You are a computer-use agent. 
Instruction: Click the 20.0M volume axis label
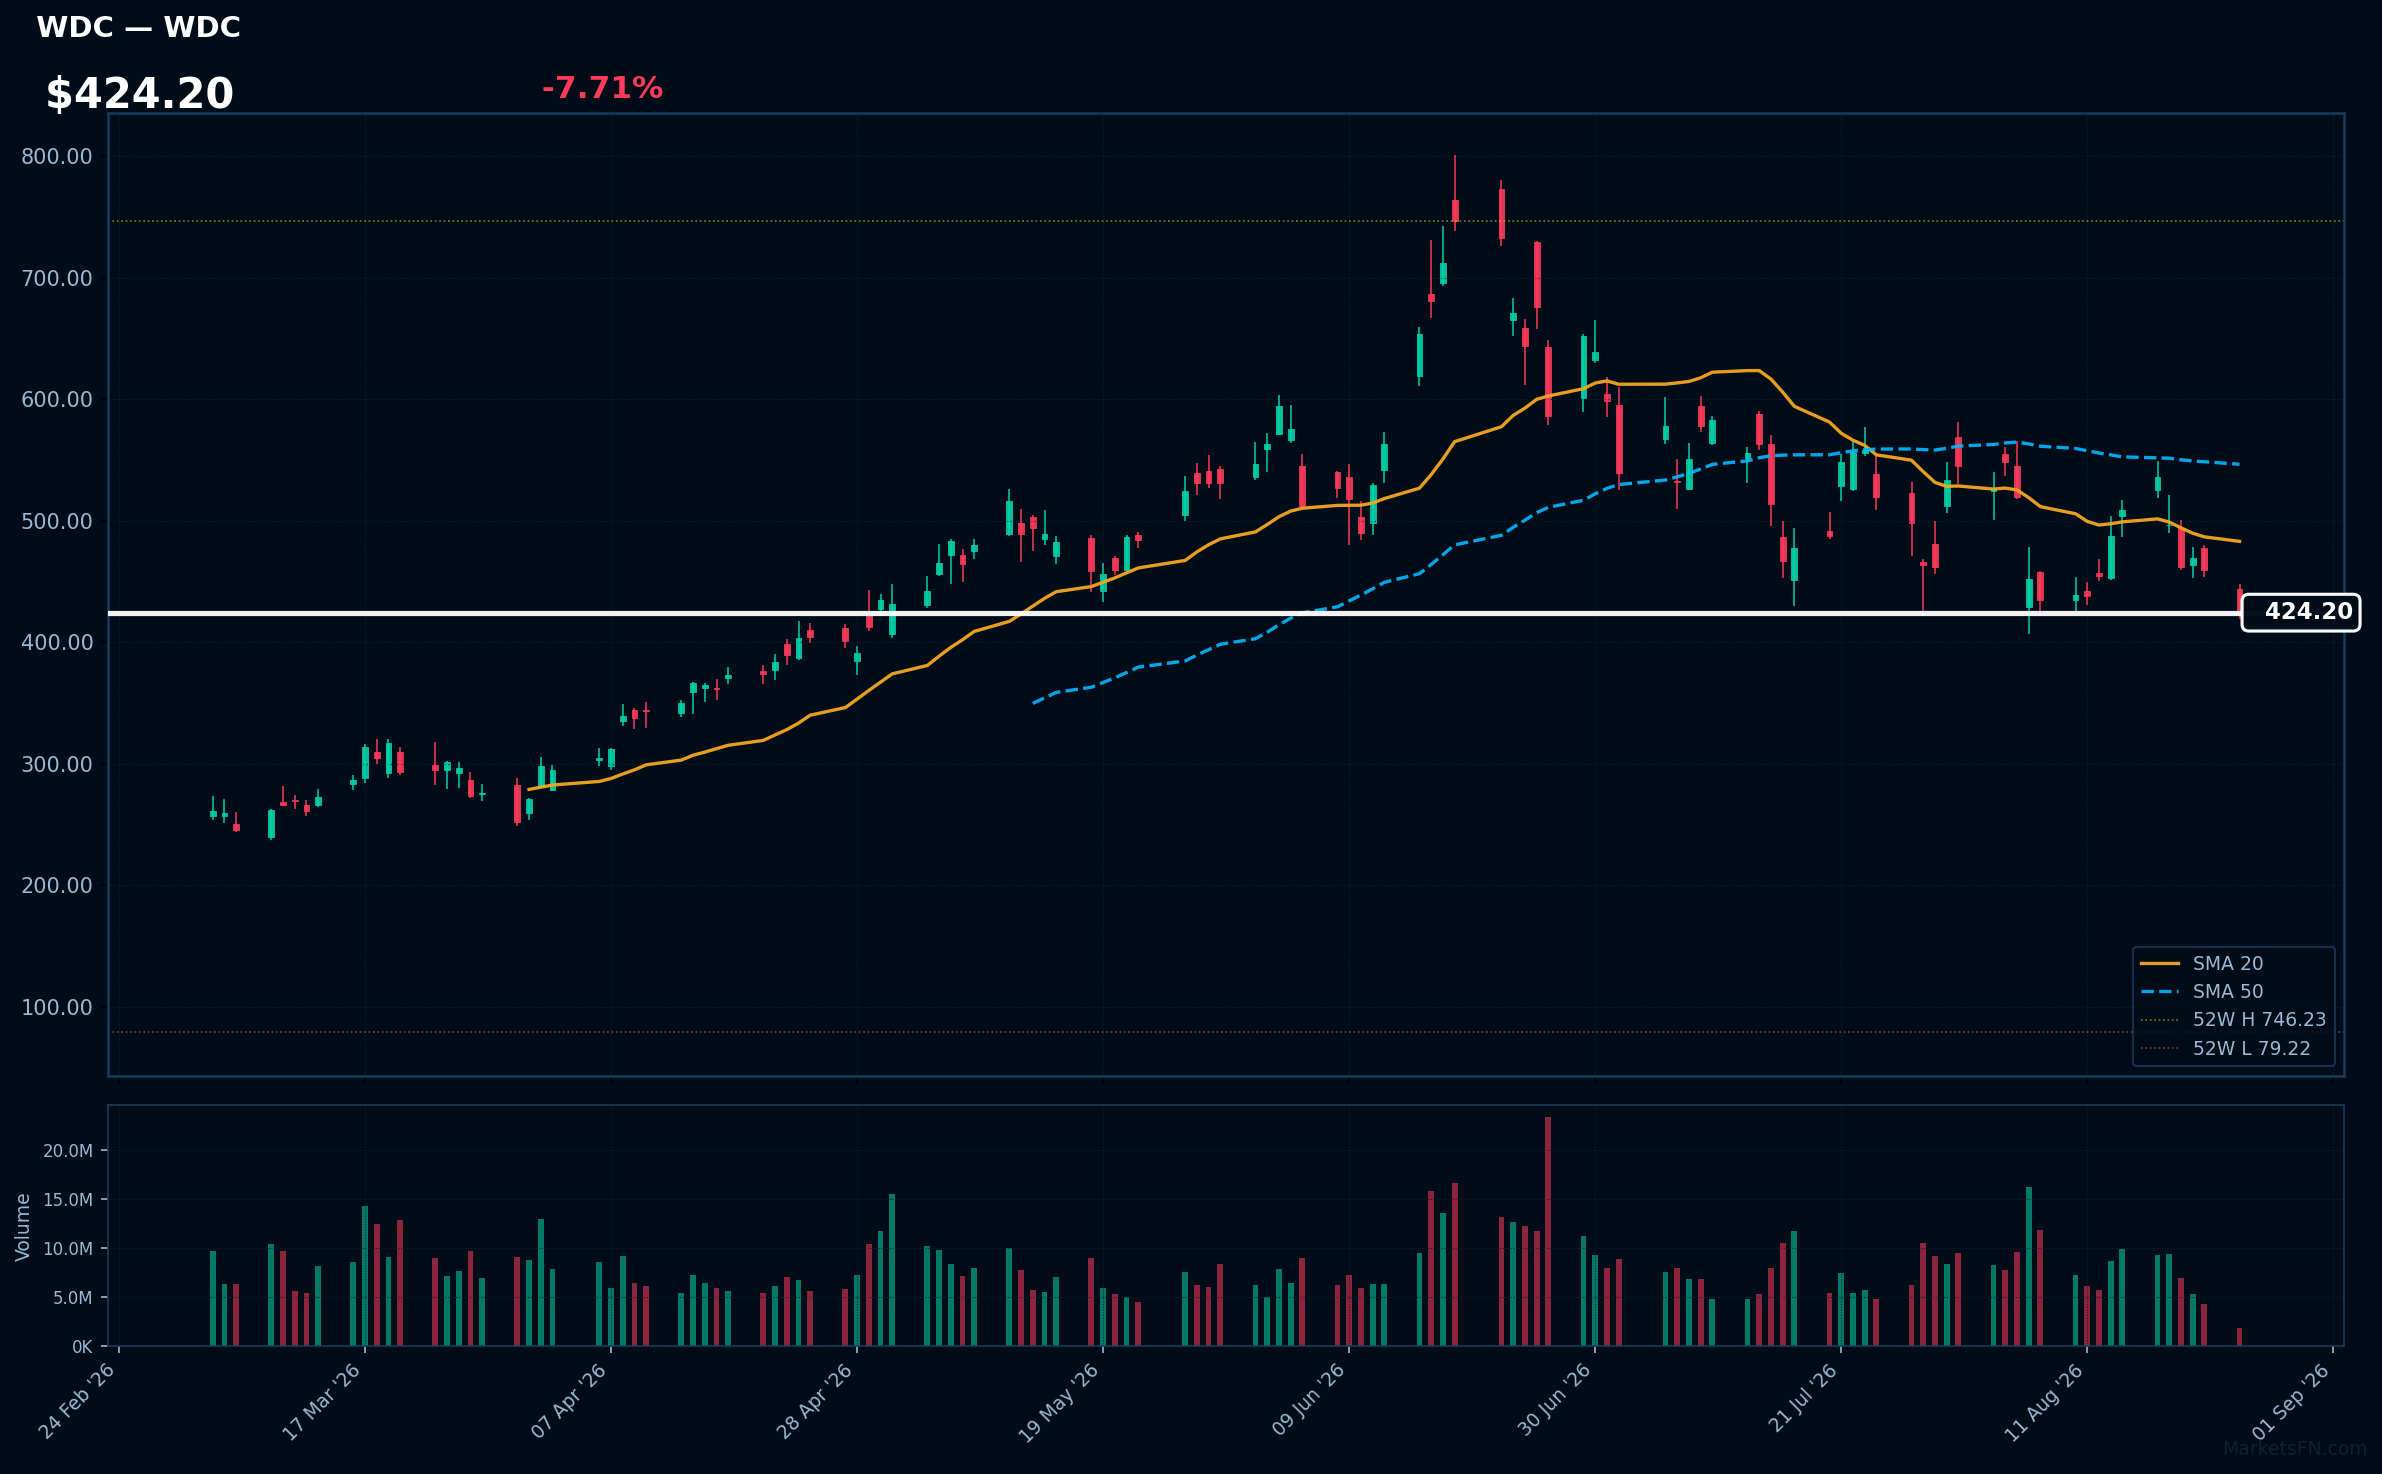pos(68,1150)
